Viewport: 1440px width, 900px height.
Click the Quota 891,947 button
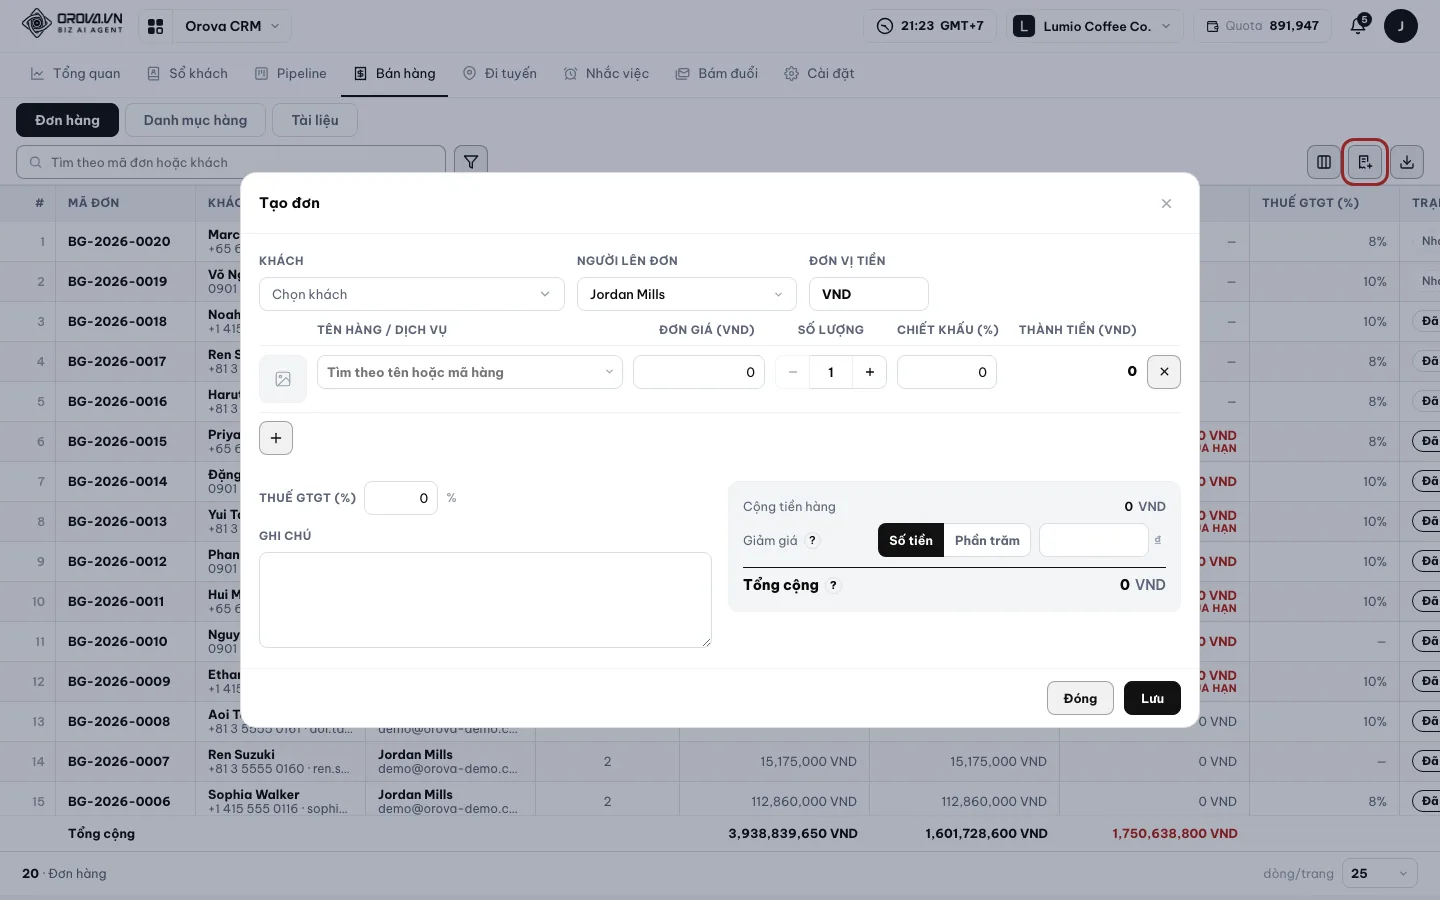(1262, 26)
